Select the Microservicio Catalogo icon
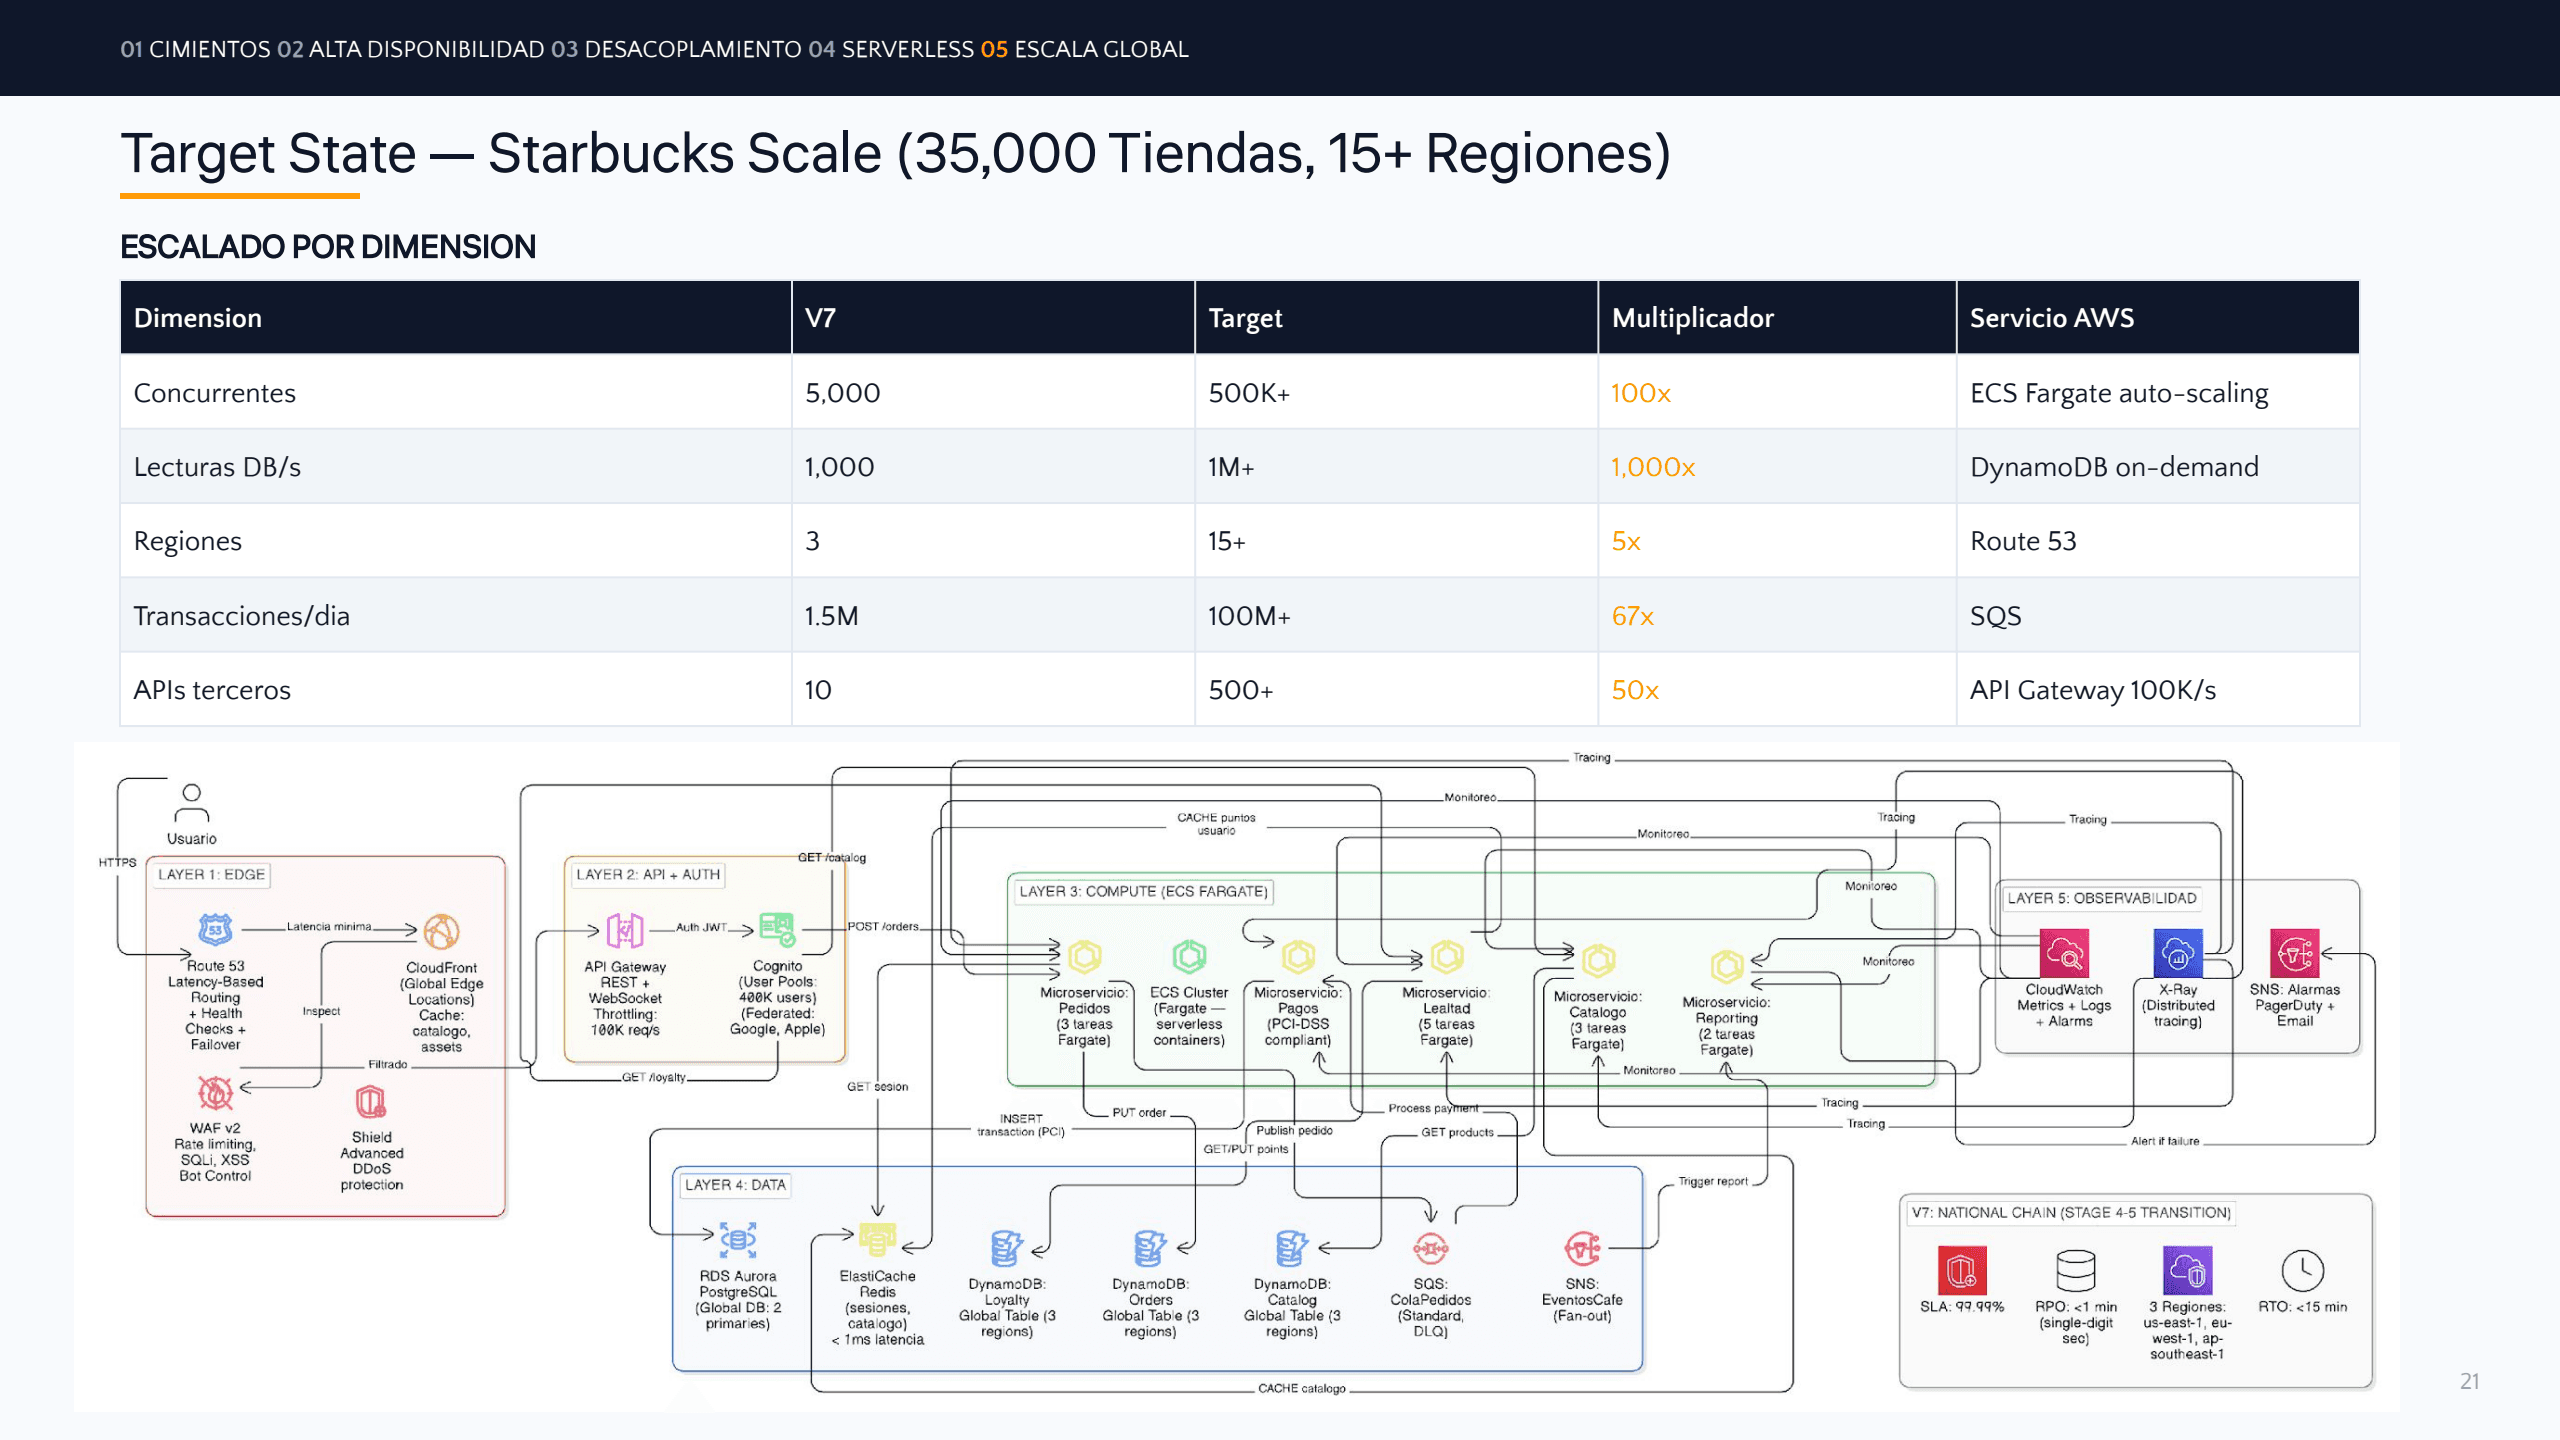The height and width of the screenshot is (1440, 2560). click(1598, 960)
